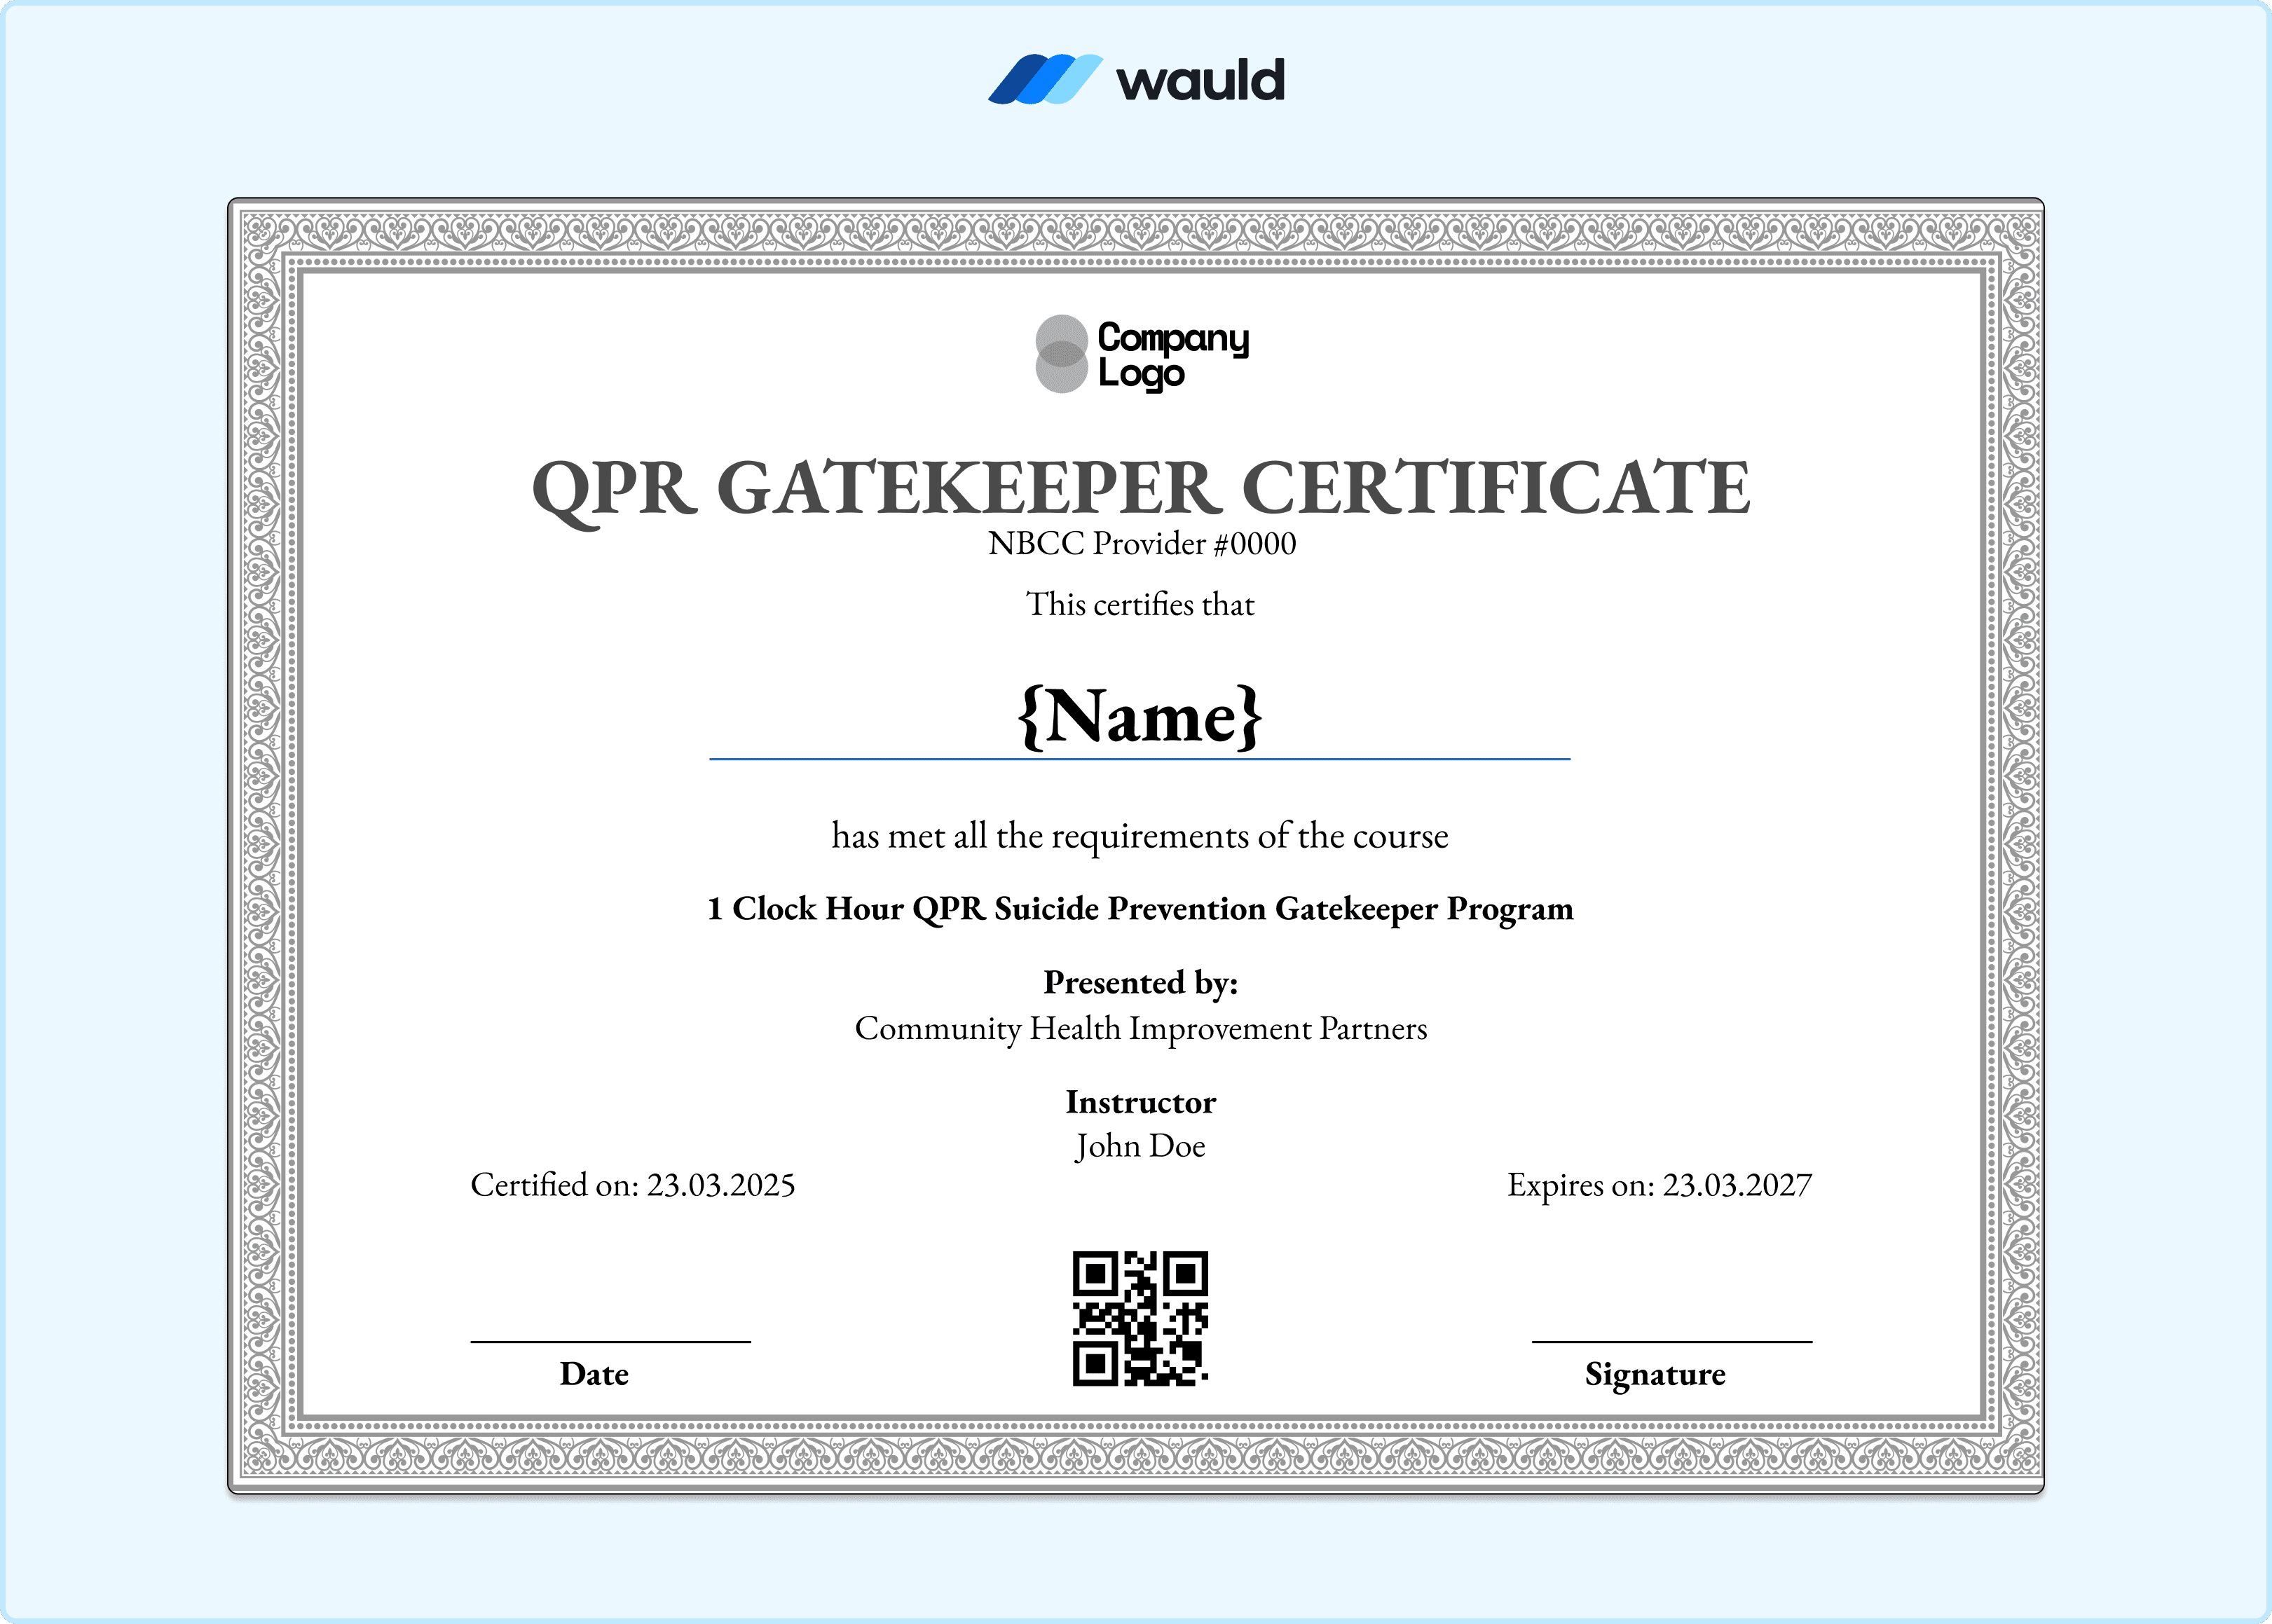
Task: Click the QR code image
Action: (1141, 1319)
